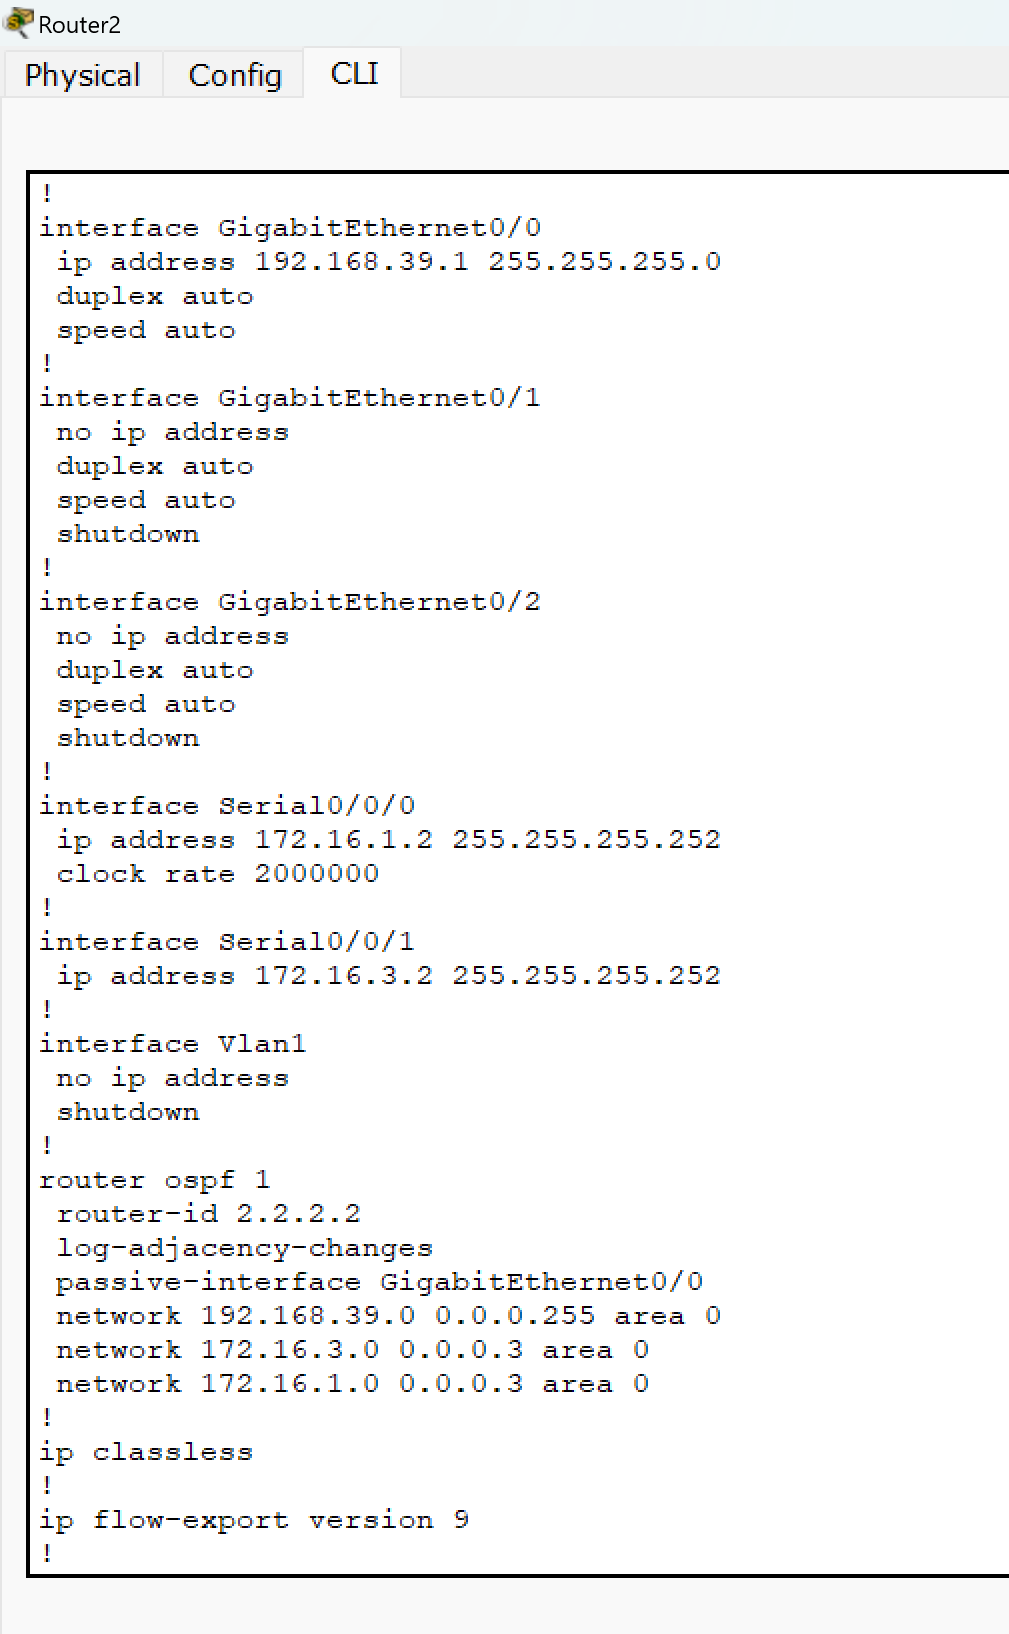Image resolution: width=1009 pixels, height=1634 pixels.
Task: Click the interface Vlan1 line
Action: point(173,1044)
